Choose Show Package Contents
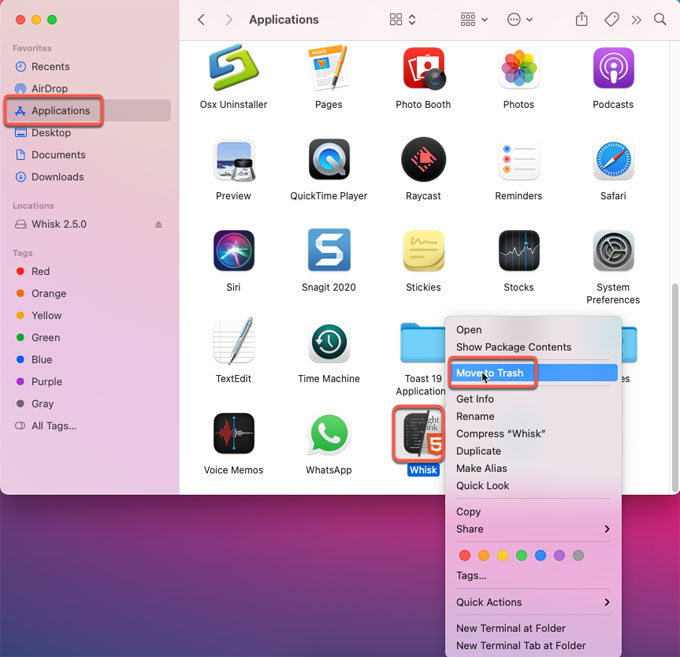Viewport: 680px width, 657px height. coord(533,347)
